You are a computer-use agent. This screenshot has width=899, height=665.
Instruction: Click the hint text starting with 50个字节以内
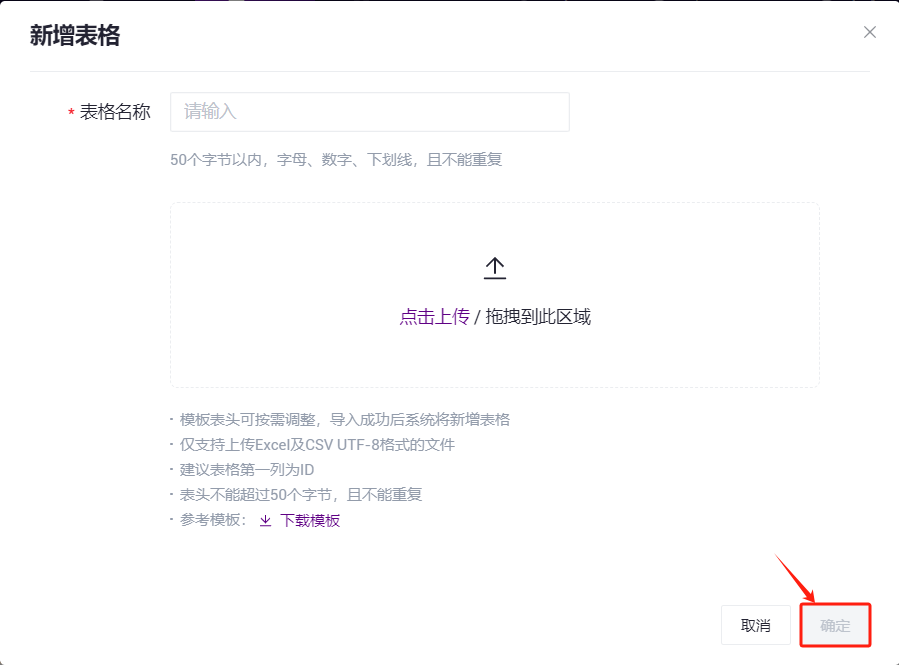click(336, 159)
